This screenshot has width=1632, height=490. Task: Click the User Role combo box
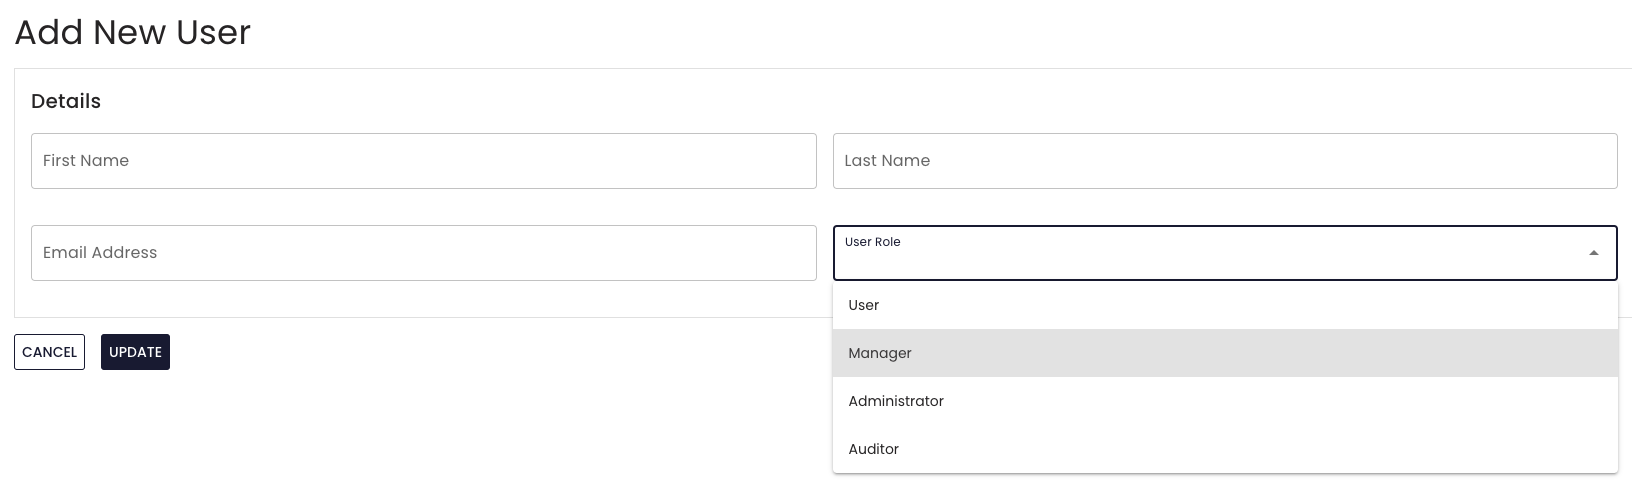pos(1225,253)
